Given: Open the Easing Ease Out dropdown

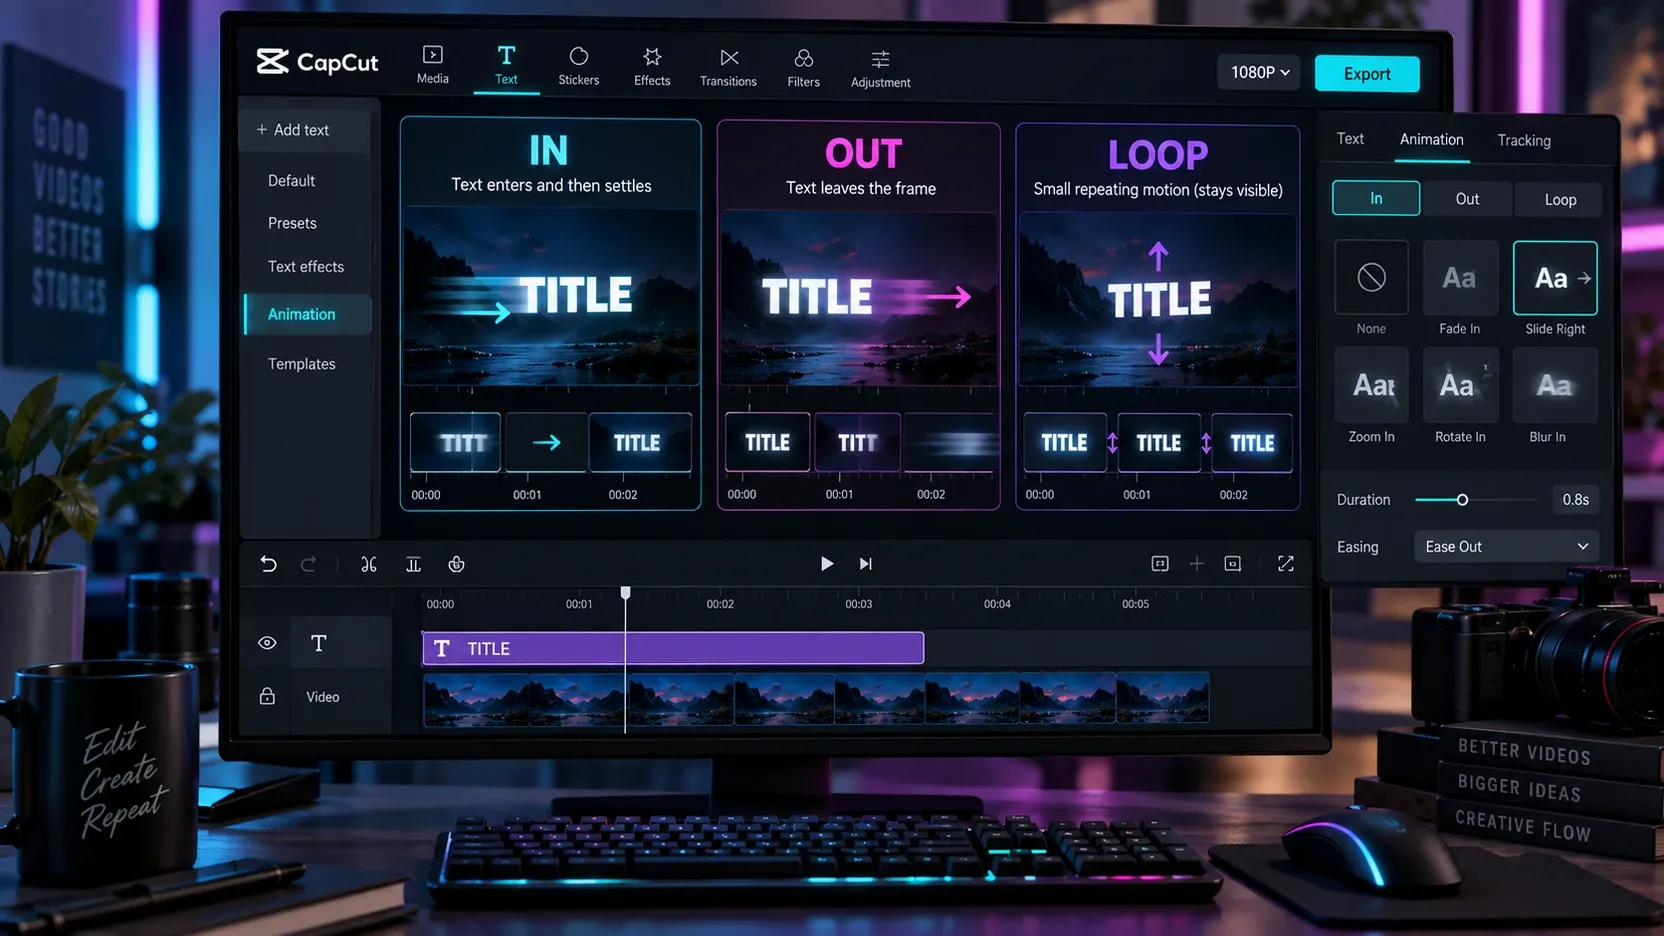Looking at the screenshot, I should coord(1506,546).
